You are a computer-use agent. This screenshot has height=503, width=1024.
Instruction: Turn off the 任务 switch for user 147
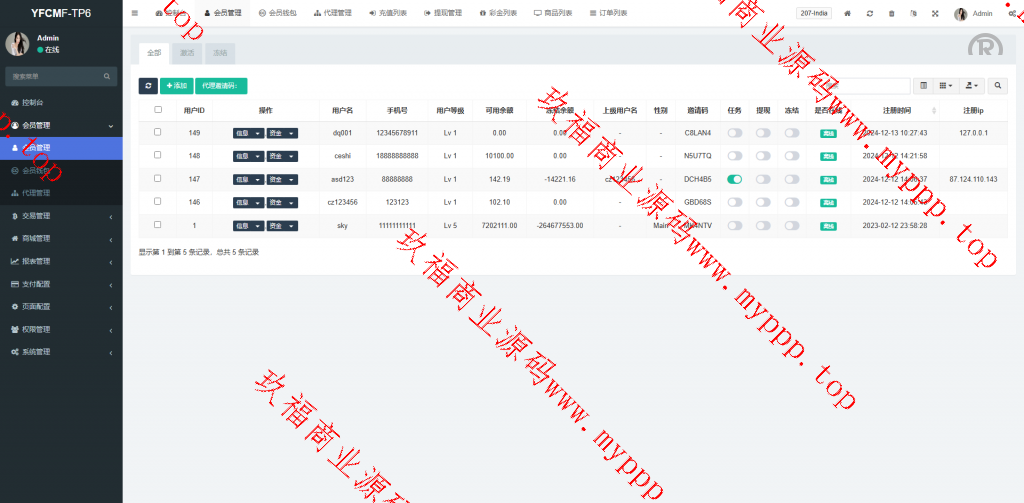735,179
